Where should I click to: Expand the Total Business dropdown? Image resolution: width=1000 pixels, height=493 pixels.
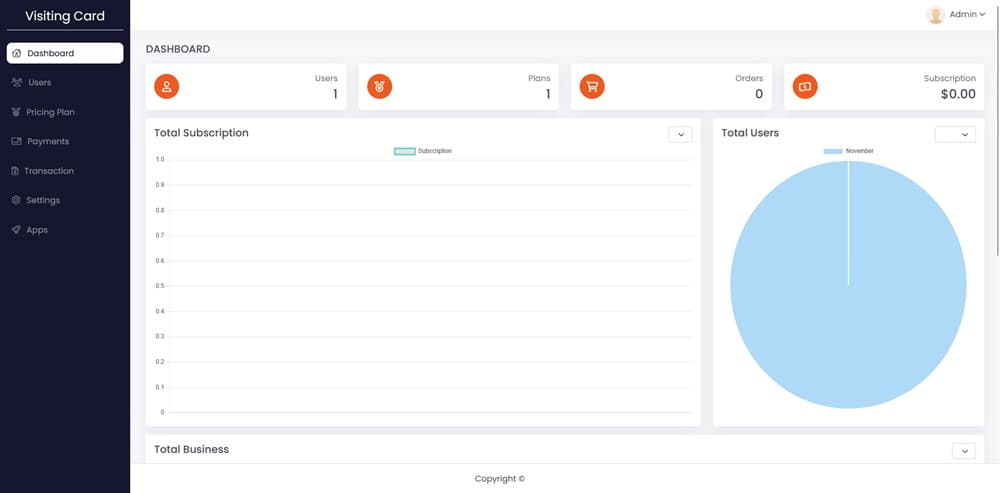[x=963, y=451]
